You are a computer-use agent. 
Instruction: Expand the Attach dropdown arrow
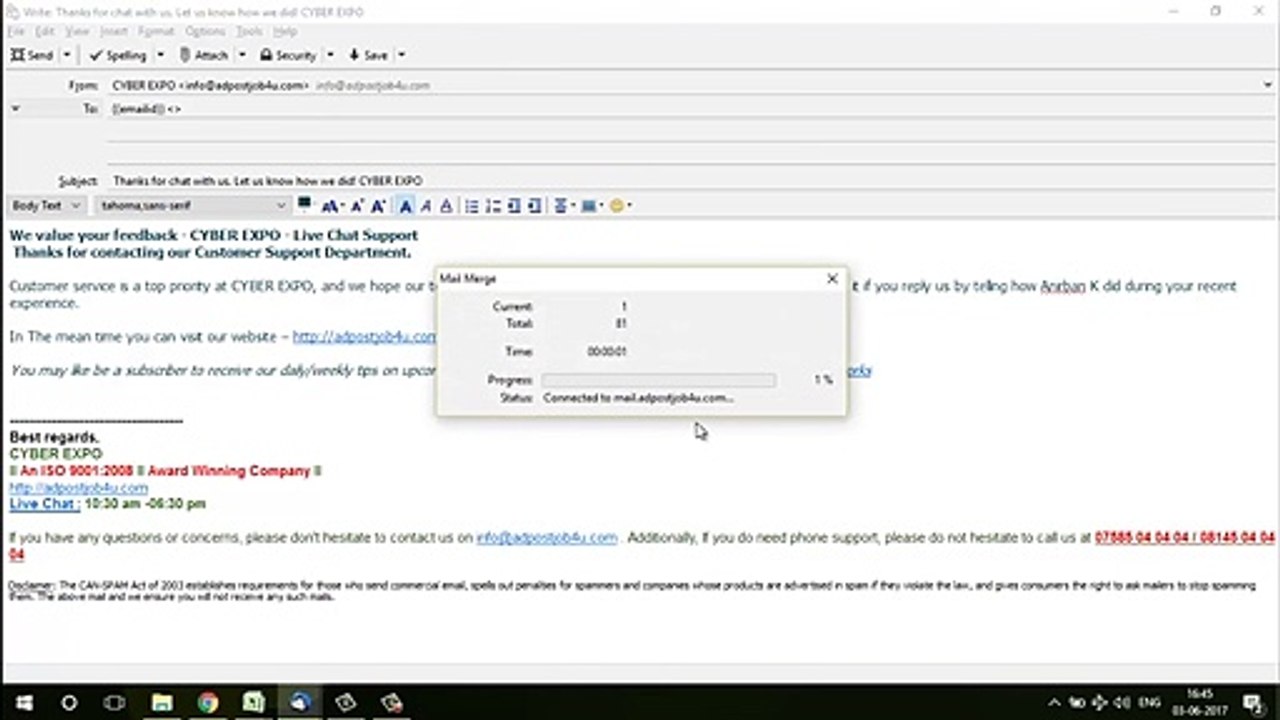point(242,55)
